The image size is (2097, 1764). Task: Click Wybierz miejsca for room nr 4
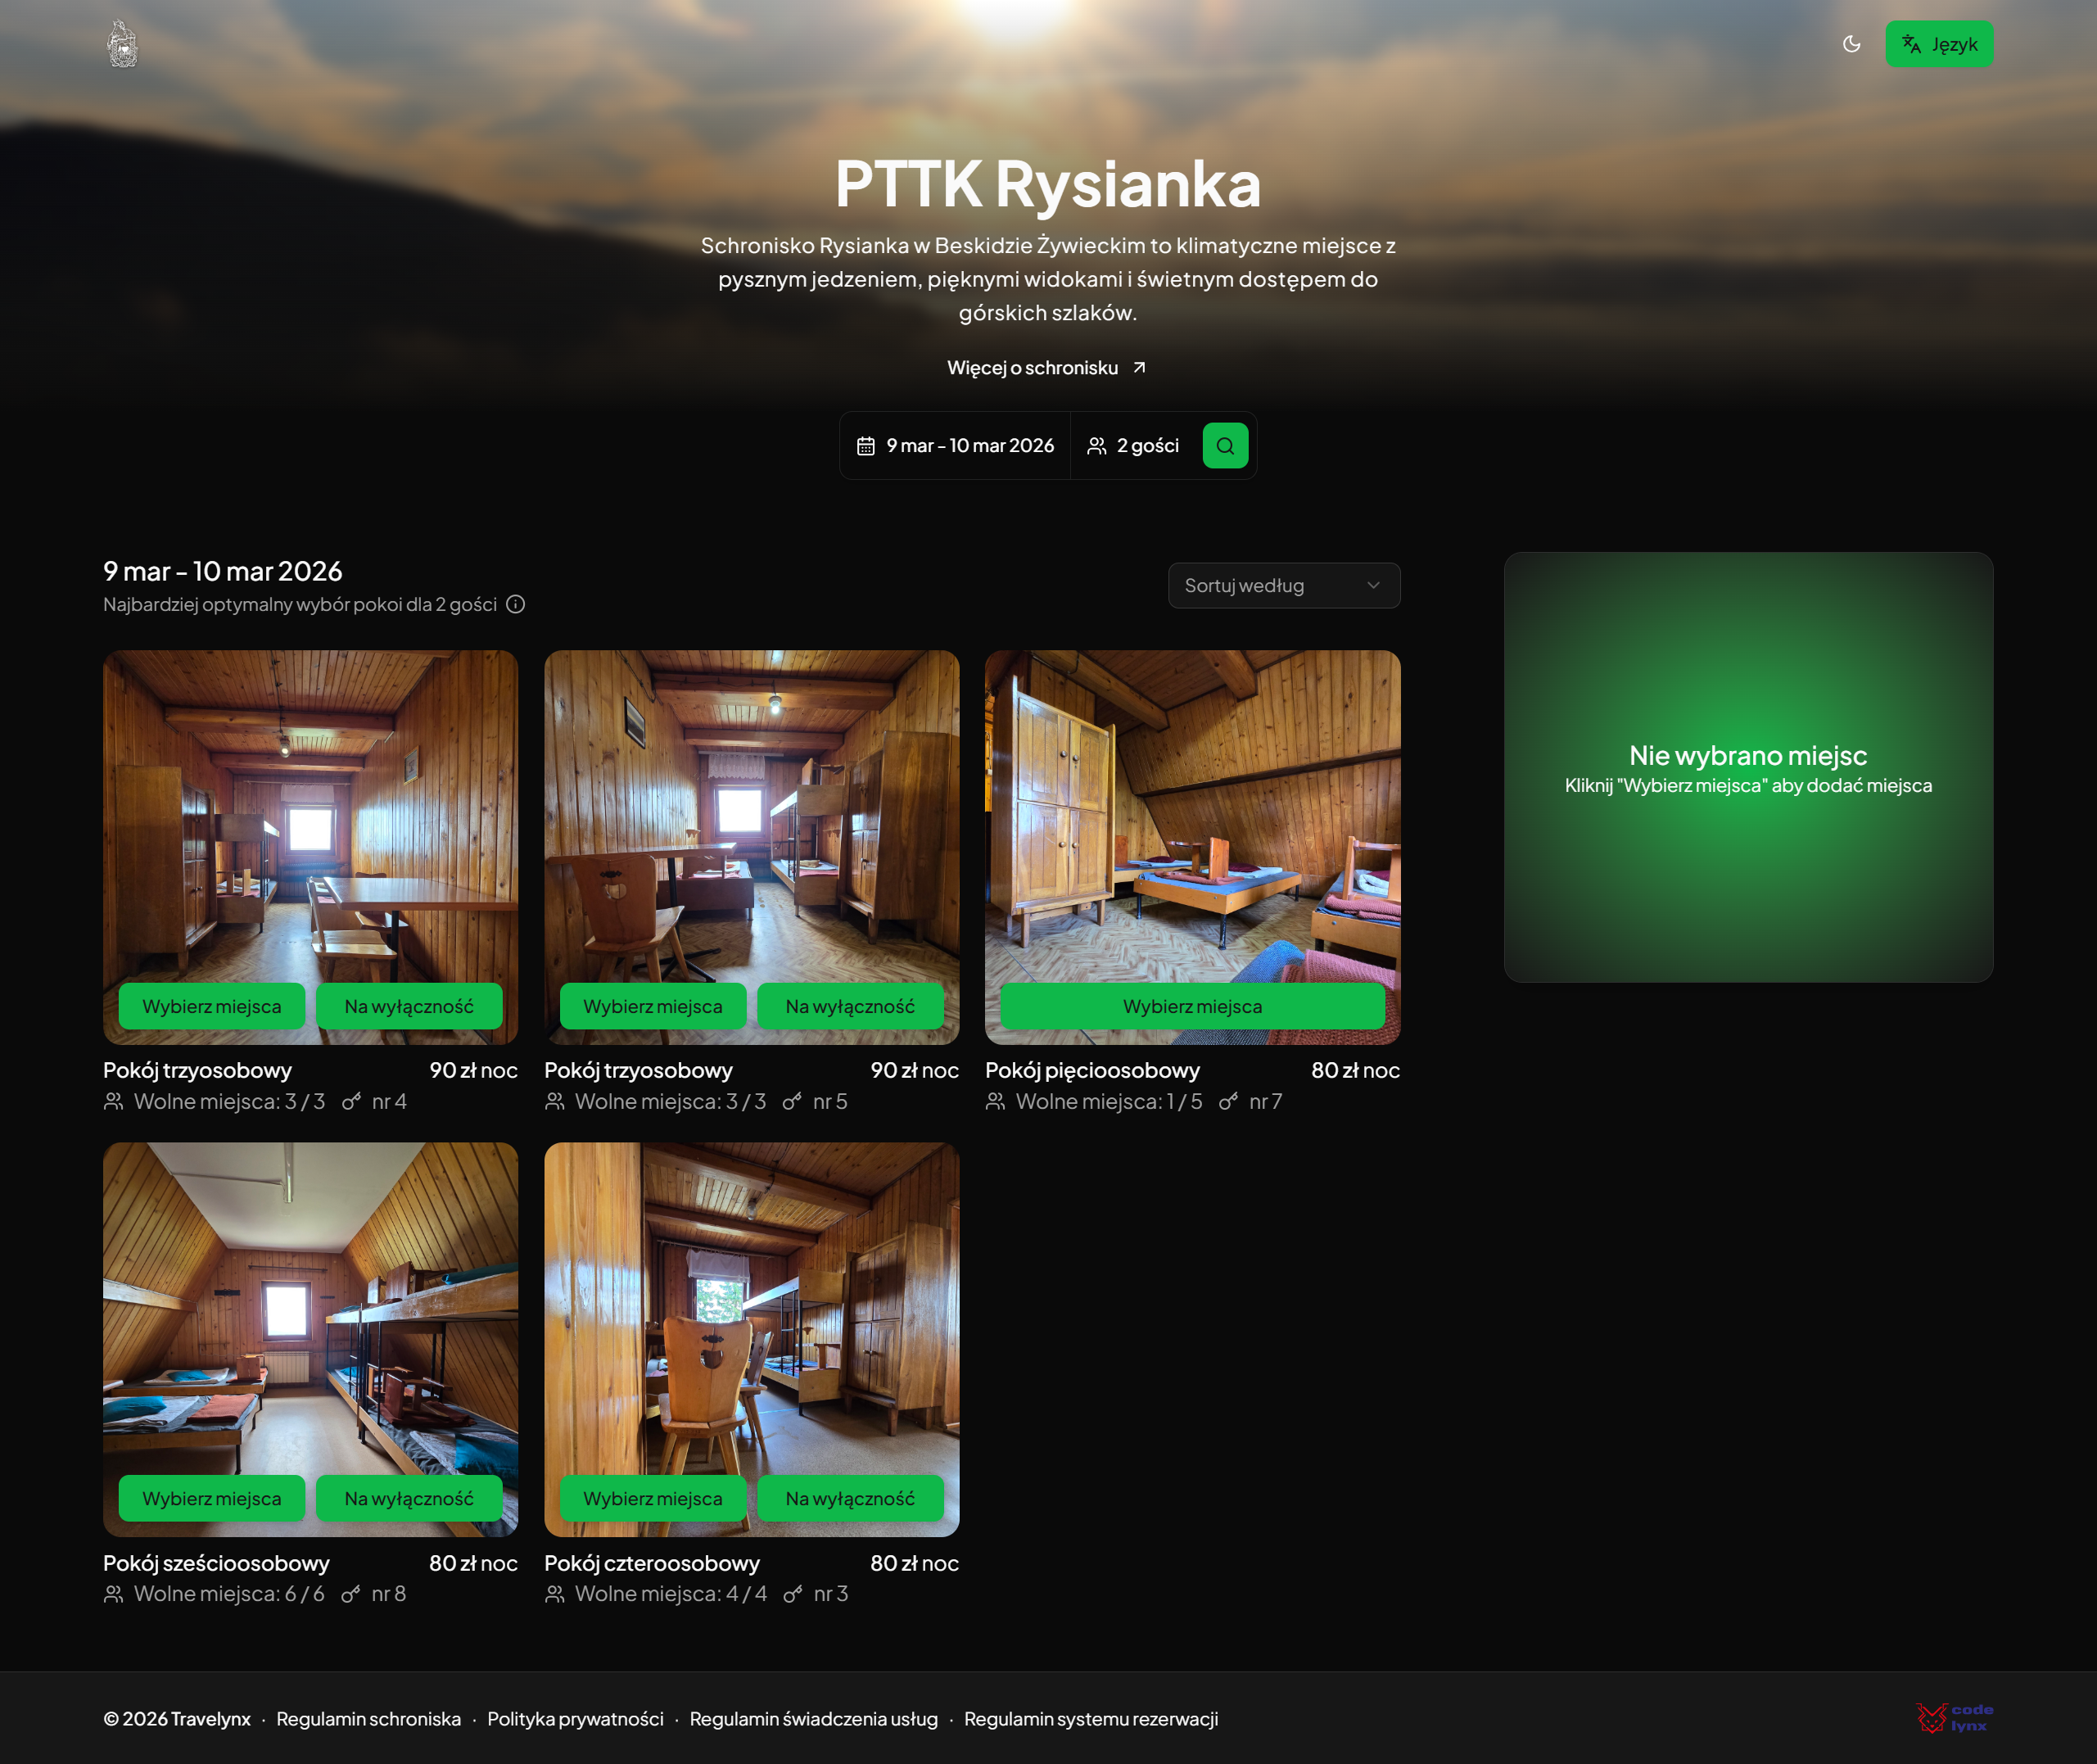point(211,1007)
